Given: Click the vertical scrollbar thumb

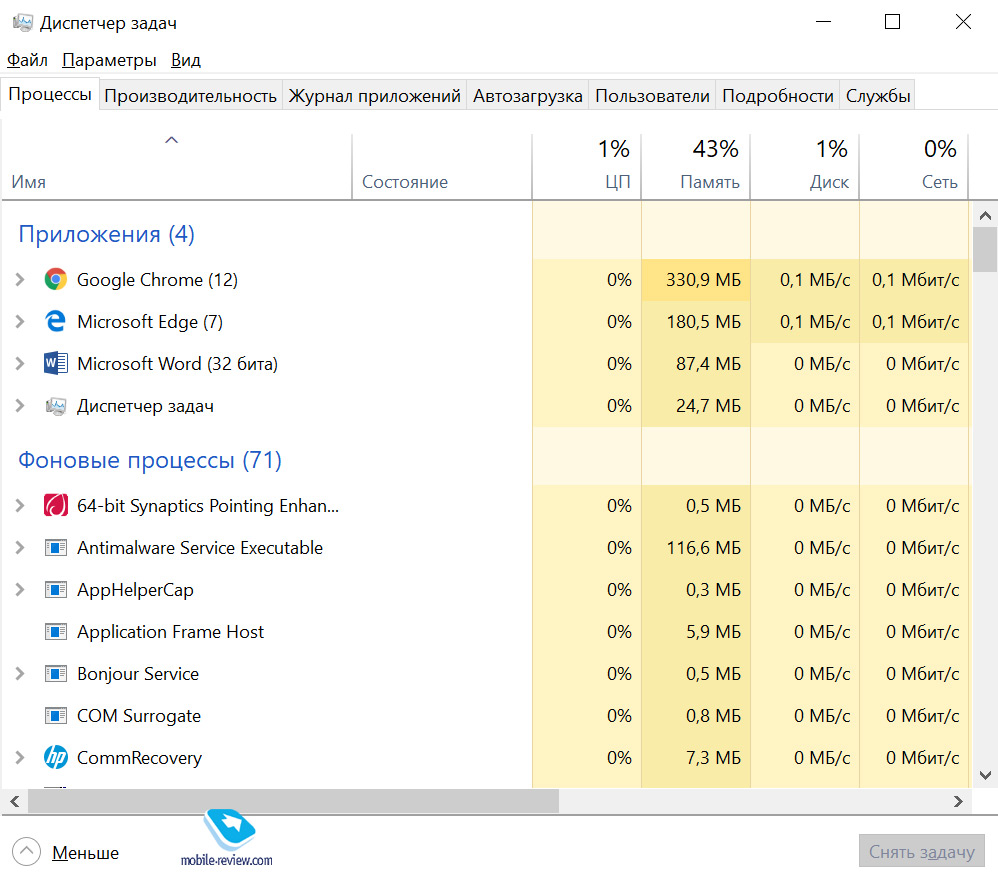Looking at the screenshot, I should 985,250.
